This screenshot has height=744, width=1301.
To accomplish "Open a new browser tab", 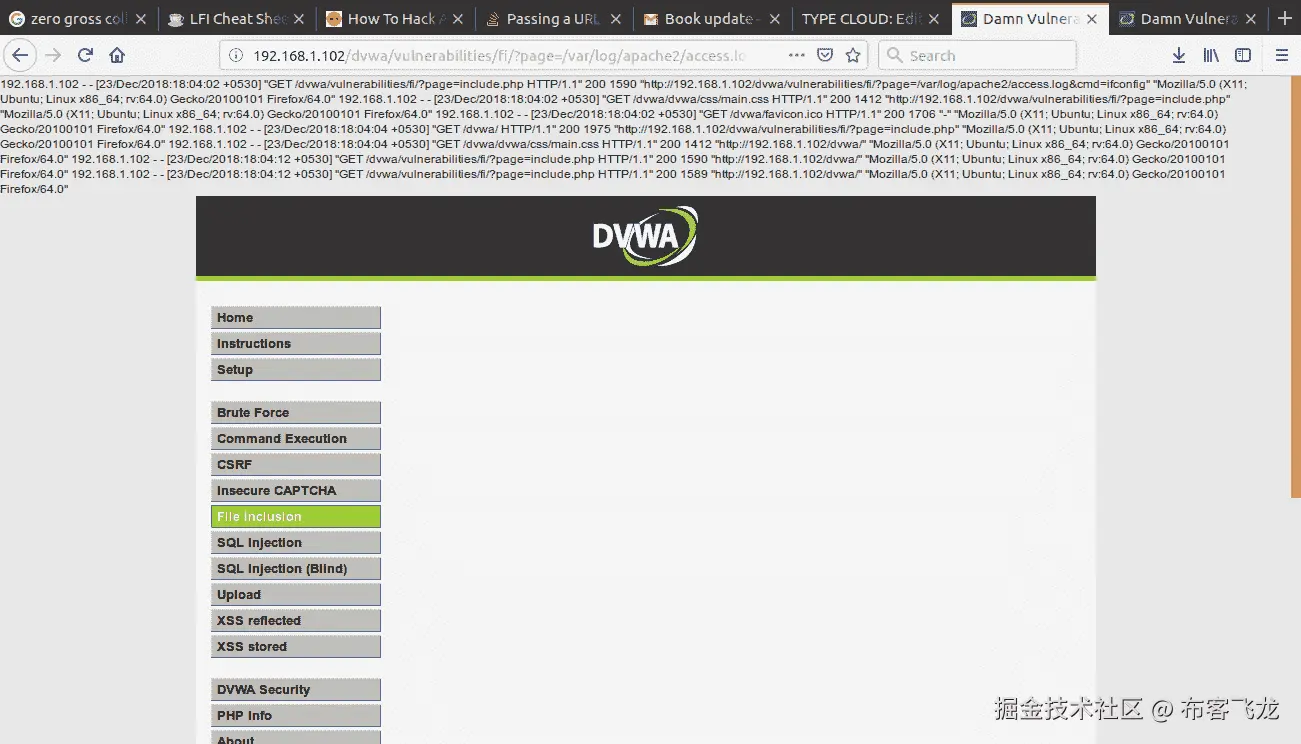I will coord(1285,18).
